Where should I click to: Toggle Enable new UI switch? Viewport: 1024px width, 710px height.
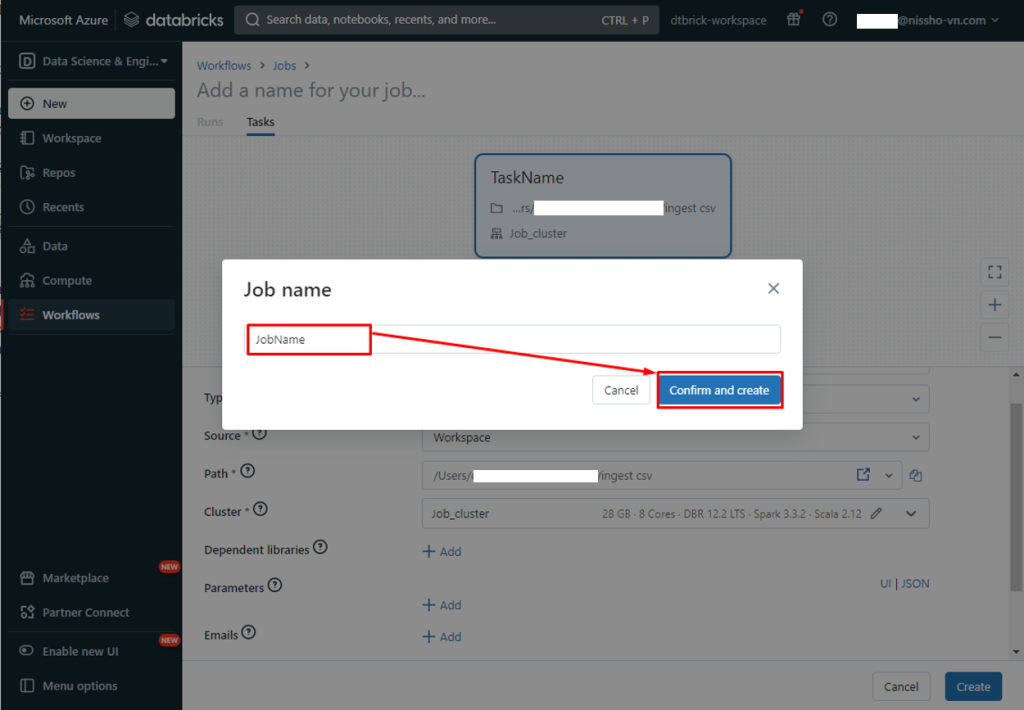click(27, 651)
